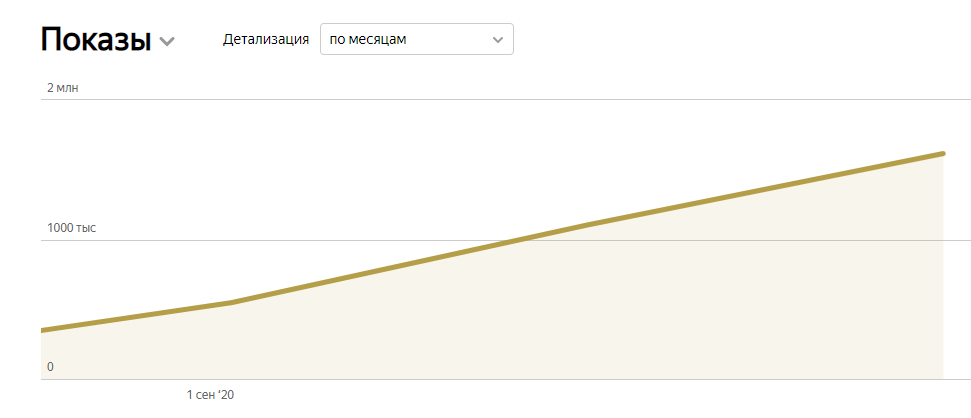Screen dimensions: 971x418
Task: Click empty chart space above the line
Action: pyautogui.click(x=372, y=167)
